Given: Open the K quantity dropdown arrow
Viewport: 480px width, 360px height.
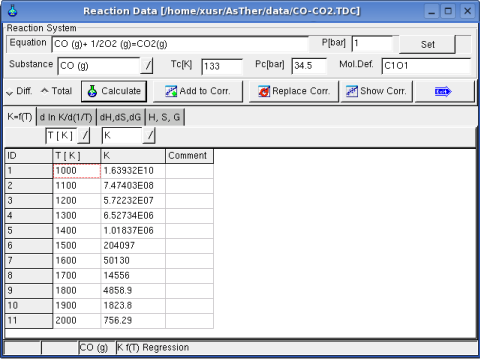Looking at the screenshot, I should 149,136.
